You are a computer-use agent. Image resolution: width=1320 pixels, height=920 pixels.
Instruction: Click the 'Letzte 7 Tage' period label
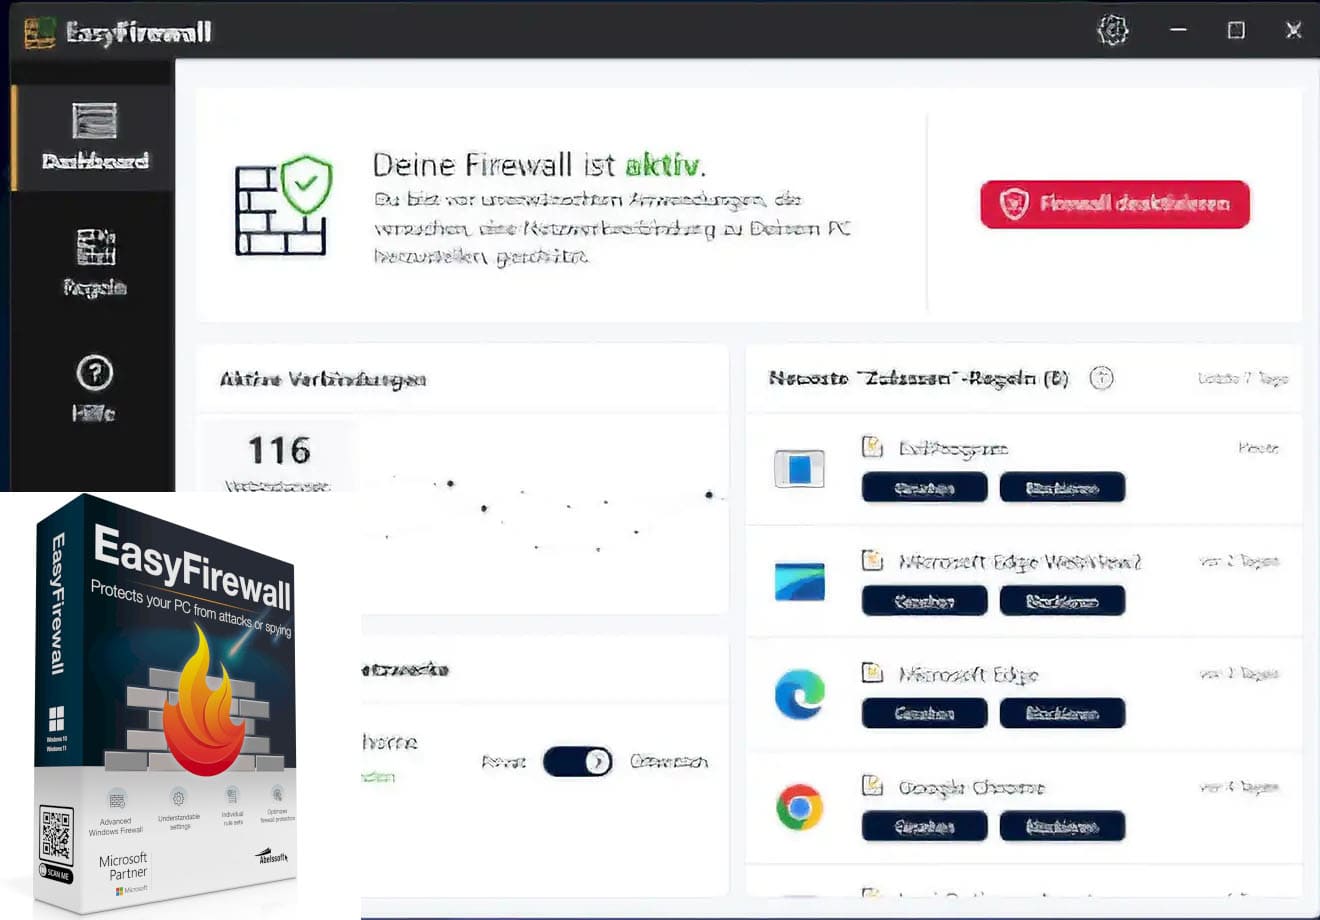point(1243,378)
